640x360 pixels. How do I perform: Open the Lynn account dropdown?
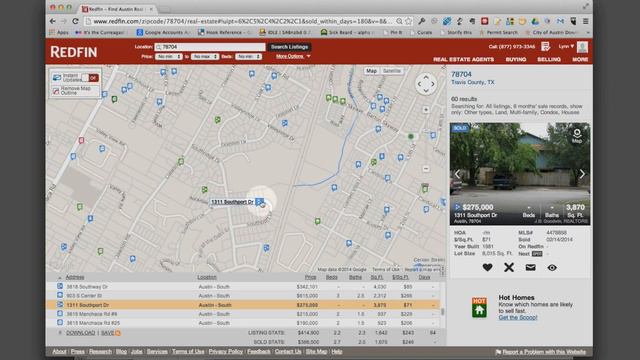pos(567,47)
